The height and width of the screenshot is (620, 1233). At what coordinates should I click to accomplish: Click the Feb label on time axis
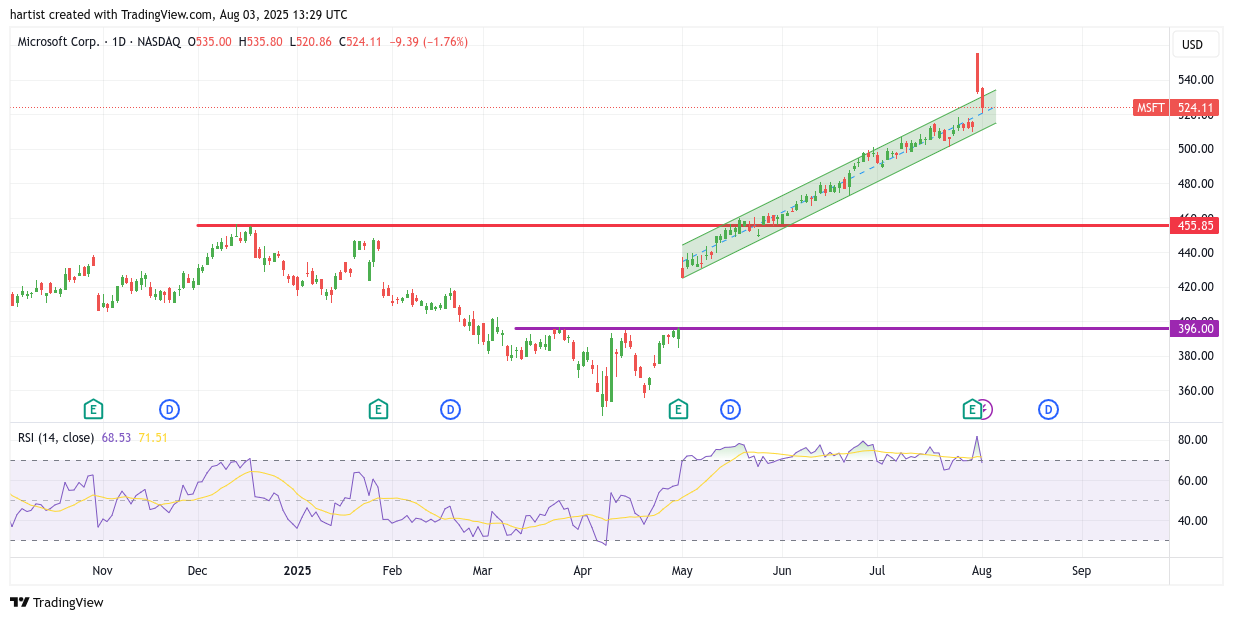tap(392, 571)
